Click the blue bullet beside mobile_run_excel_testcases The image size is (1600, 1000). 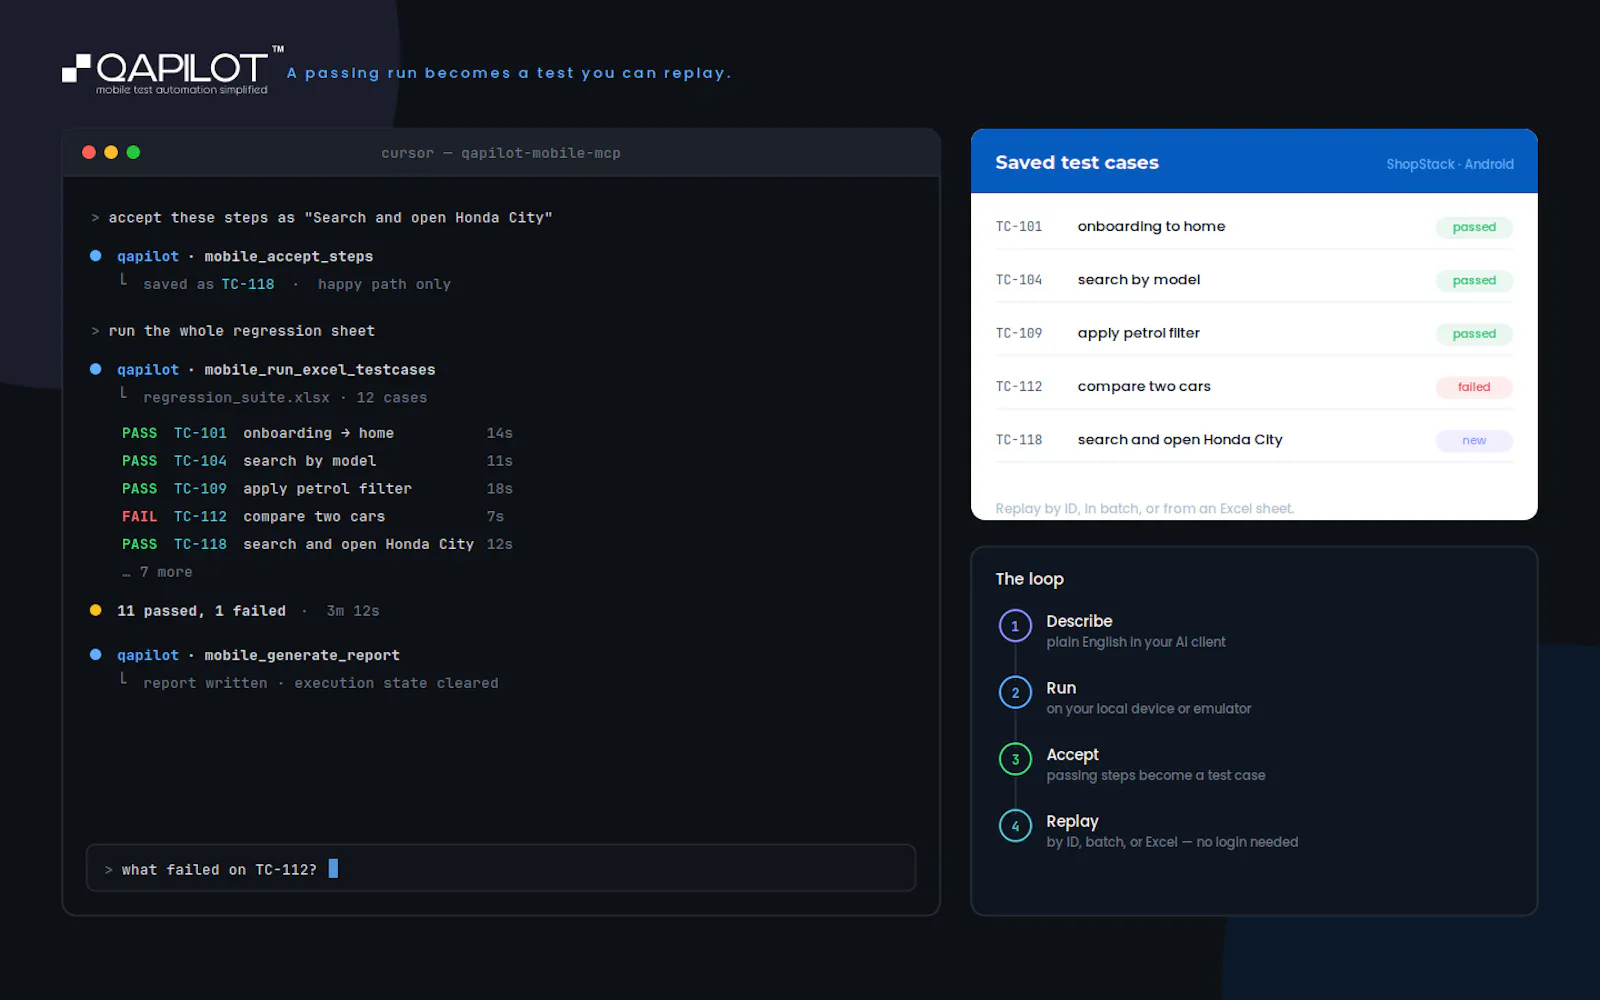96,369
